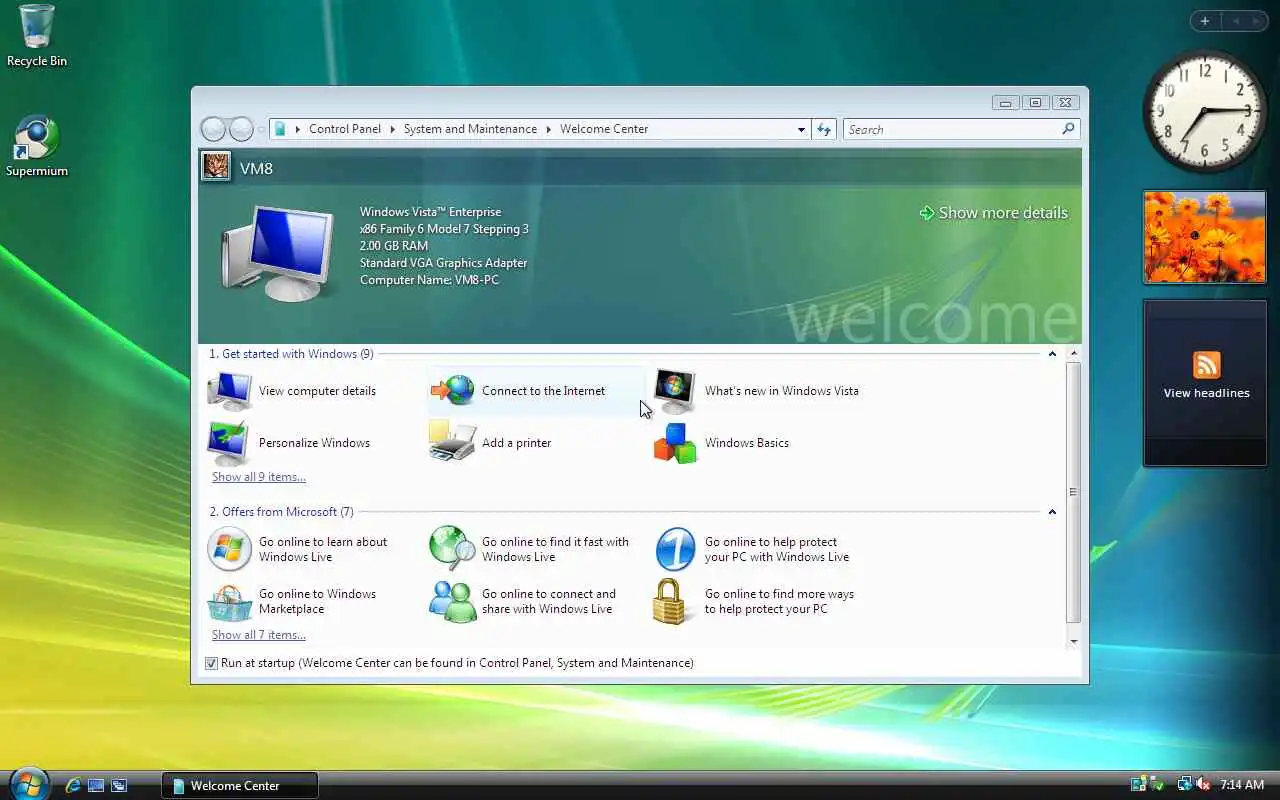Open the address bar history dropdown
The image size is (1280, 800).
(801, 129)
